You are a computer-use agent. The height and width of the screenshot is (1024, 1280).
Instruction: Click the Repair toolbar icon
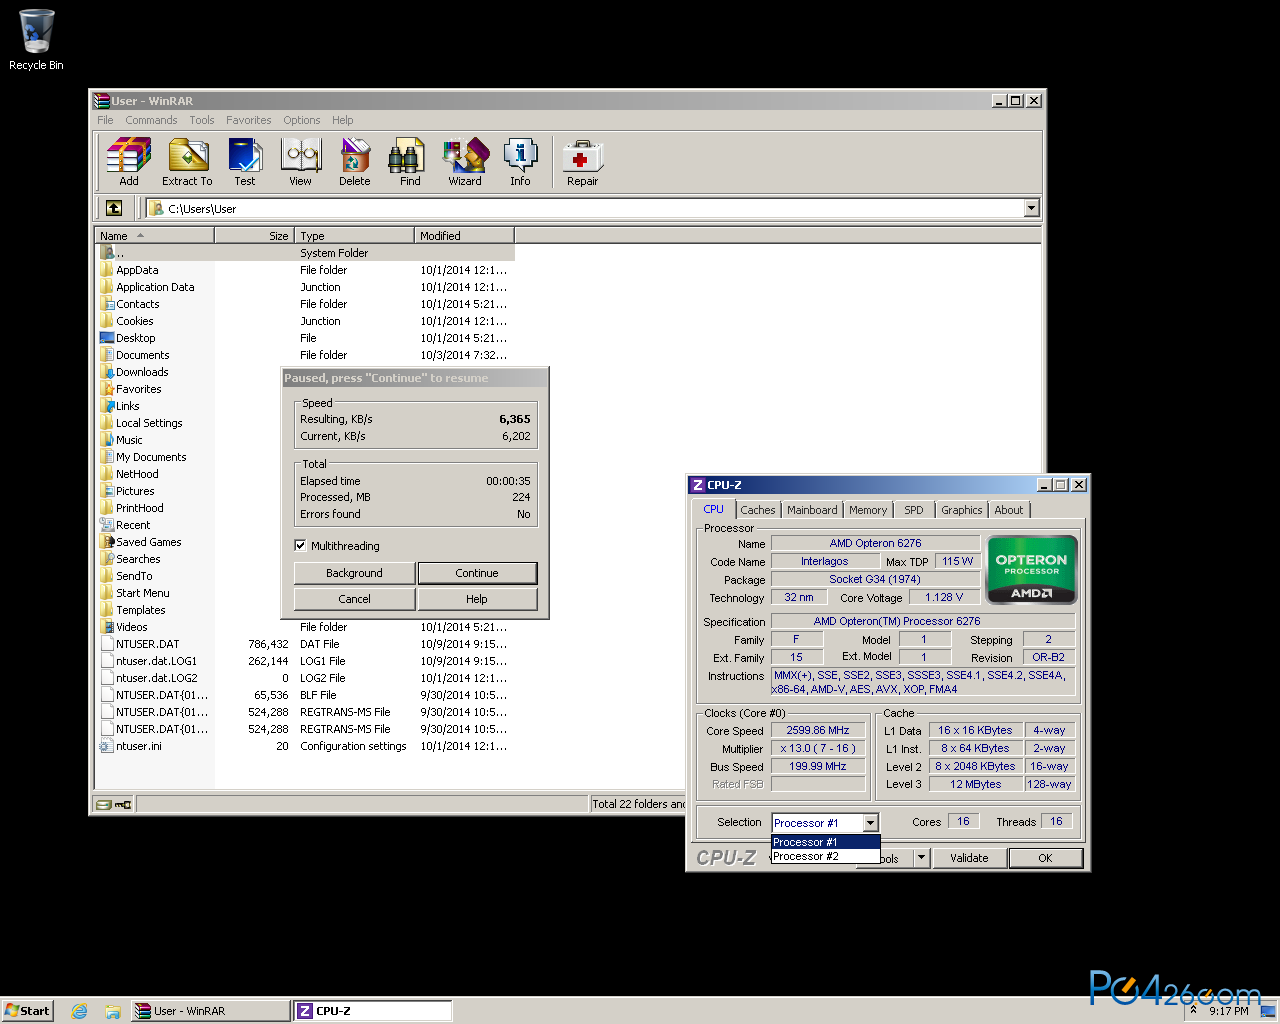tap(583, 162)
